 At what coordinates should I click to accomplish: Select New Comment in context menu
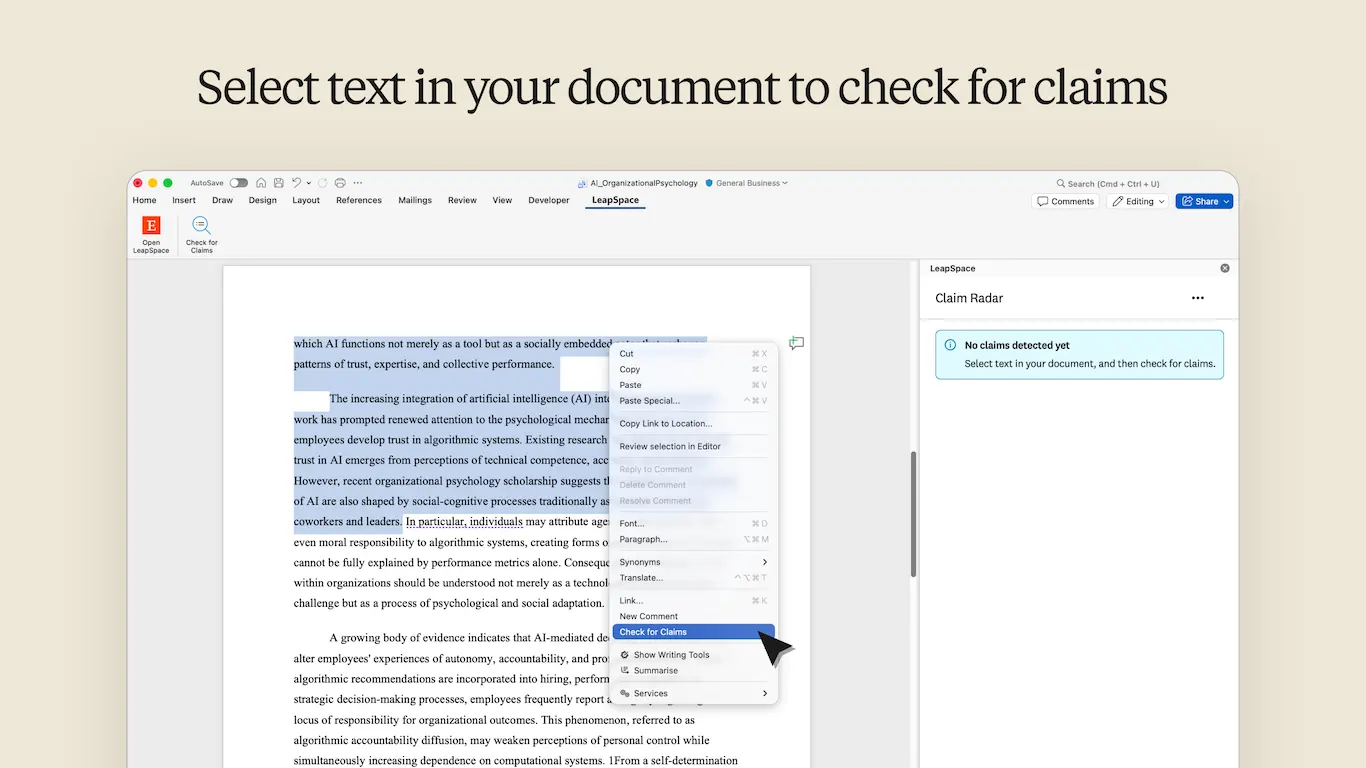coord(694,616)
